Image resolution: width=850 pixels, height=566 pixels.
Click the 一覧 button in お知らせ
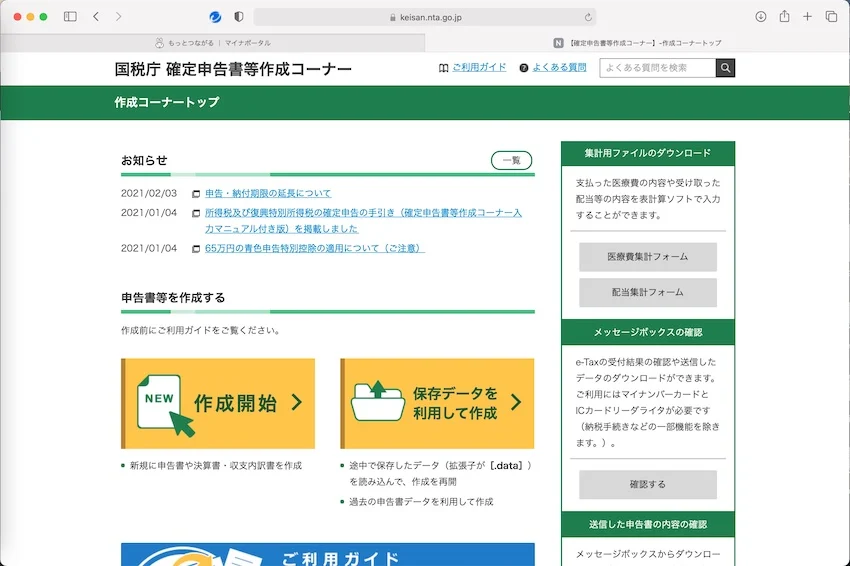[511, 160]
